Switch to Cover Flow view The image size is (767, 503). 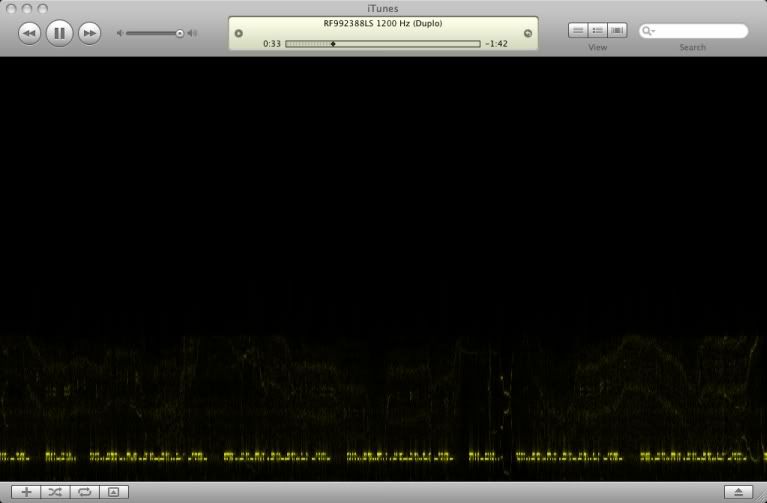click(617, 31)
